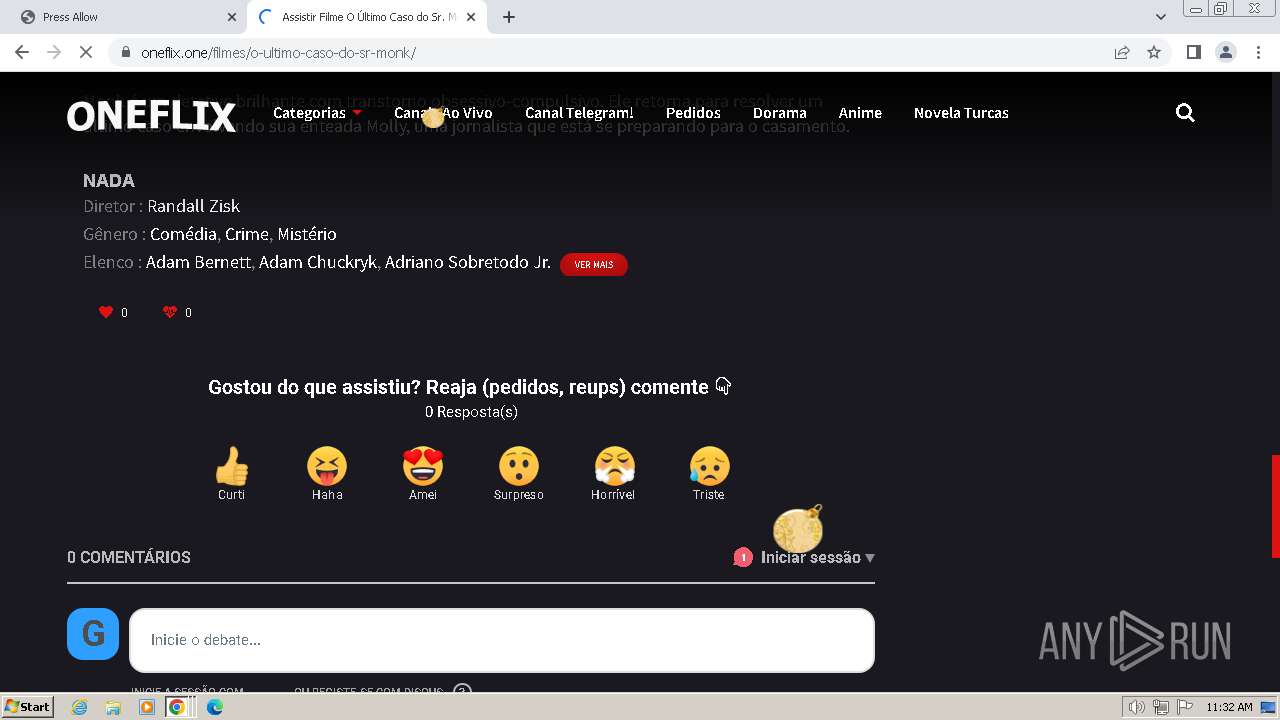Image resolution: width=1280 pixels, height=720 pixels.
Task: Like the movie with the red heart
Action: tap(106, 312)
